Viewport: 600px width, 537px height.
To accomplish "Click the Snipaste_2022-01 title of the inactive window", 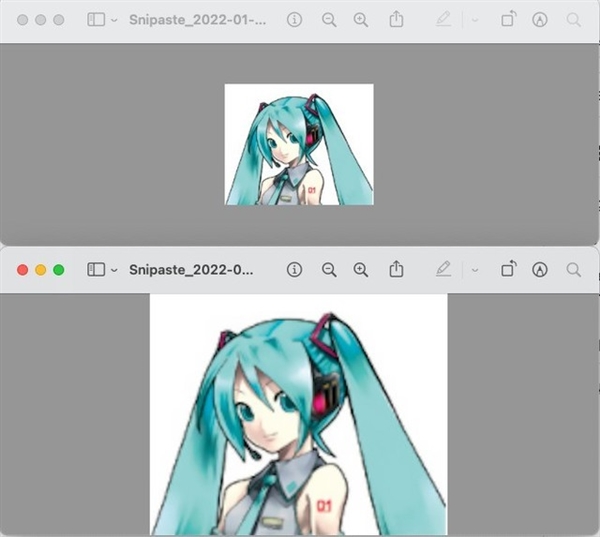I will click(197, 19).
